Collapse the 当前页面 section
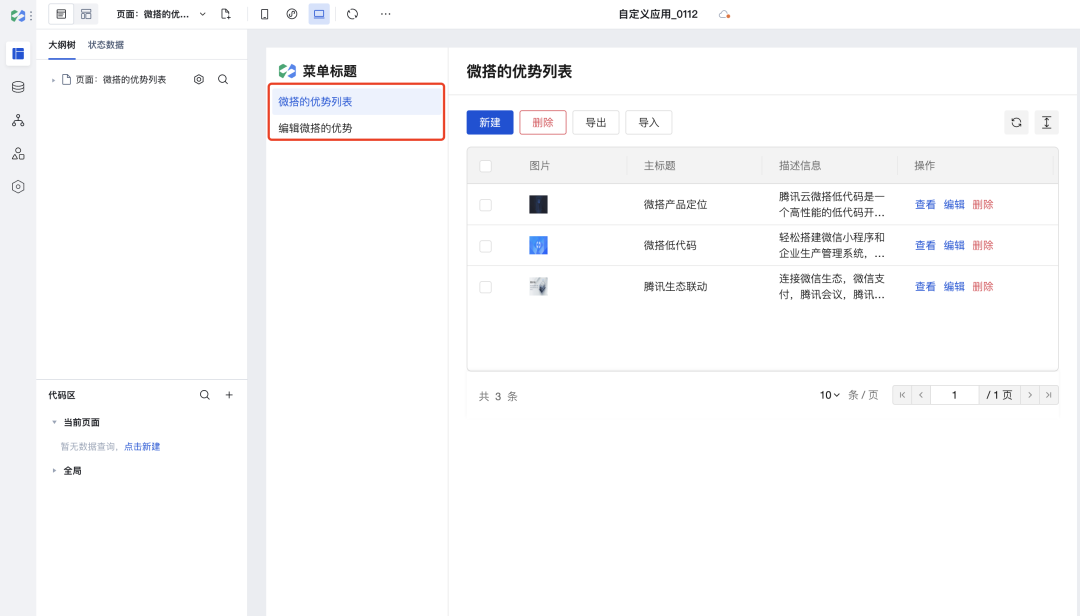 click(54, 422)
